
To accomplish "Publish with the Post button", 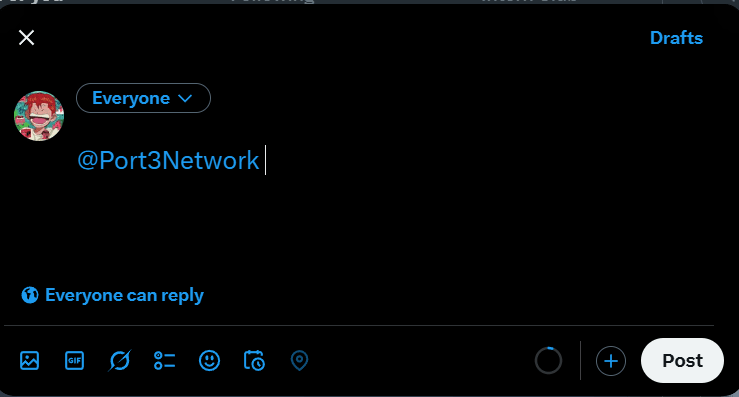I will coord(682,361).
